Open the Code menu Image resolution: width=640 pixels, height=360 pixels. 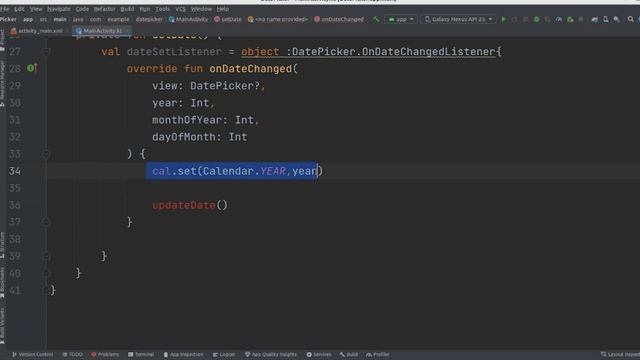[x=82, y=9]
